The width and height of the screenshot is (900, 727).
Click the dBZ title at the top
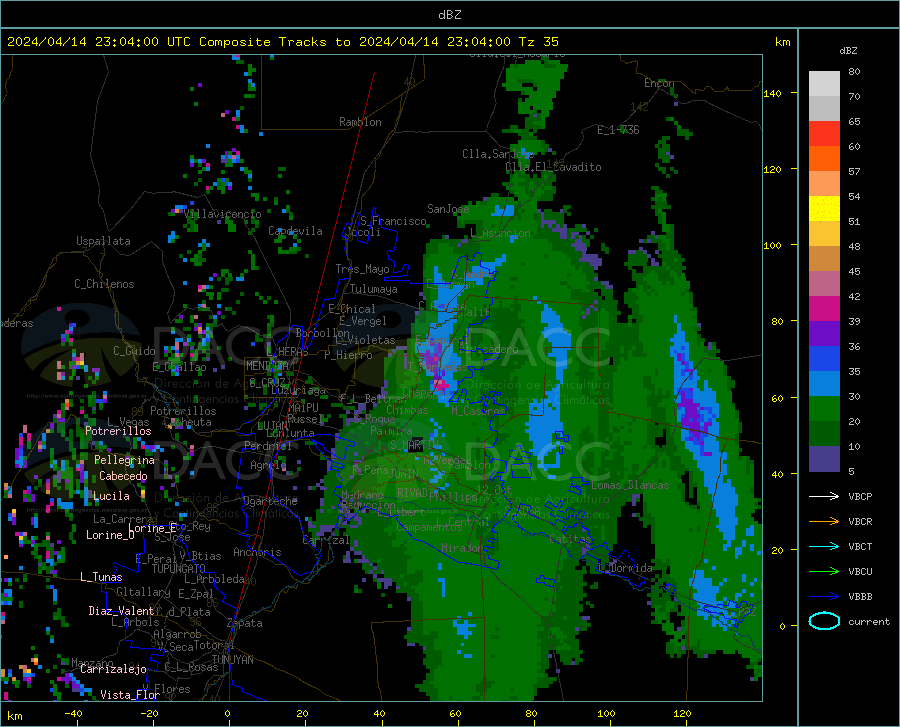point(449,15)
